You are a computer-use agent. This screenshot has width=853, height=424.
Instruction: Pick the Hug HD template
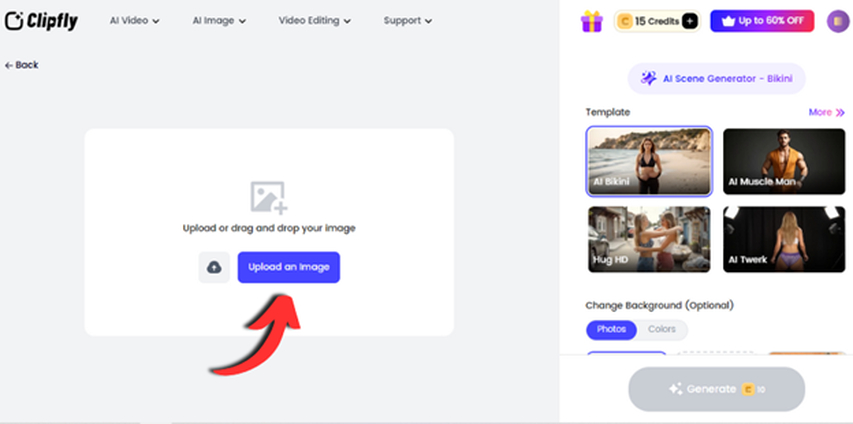pyautogui.click(x=649, y=239)
